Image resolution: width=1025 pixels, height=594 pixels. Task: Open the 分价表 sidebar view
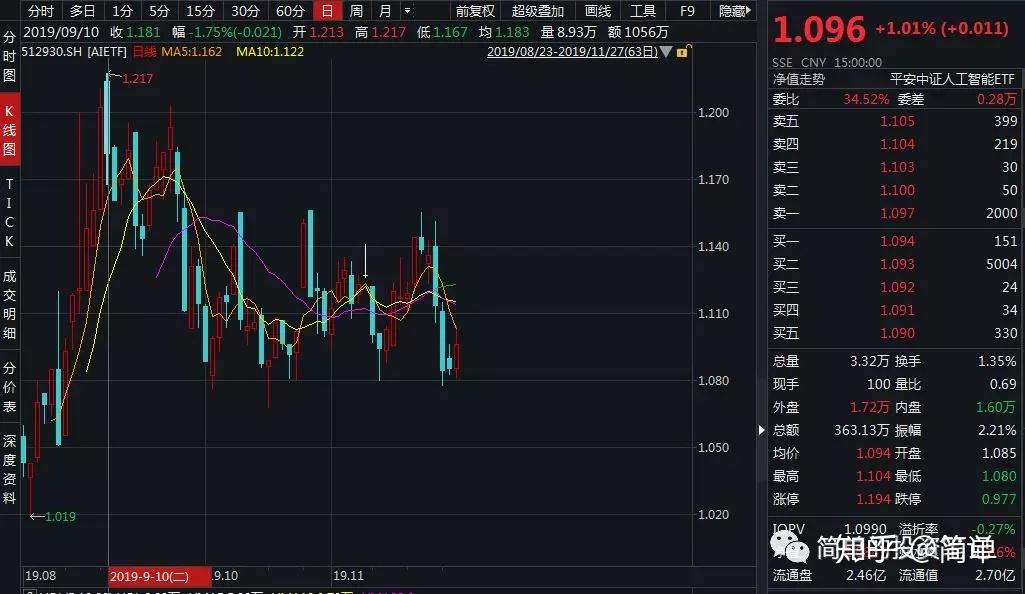9,387
